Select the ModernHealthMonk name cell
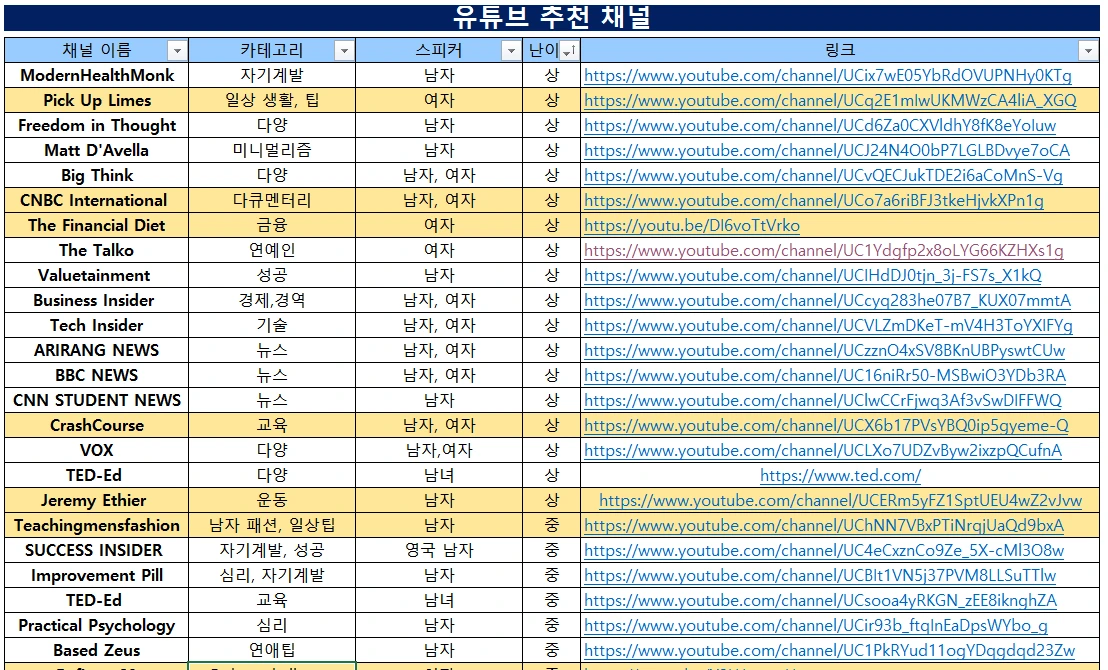The height and width of the screenshot is (670, 1108). click(97, 76)
